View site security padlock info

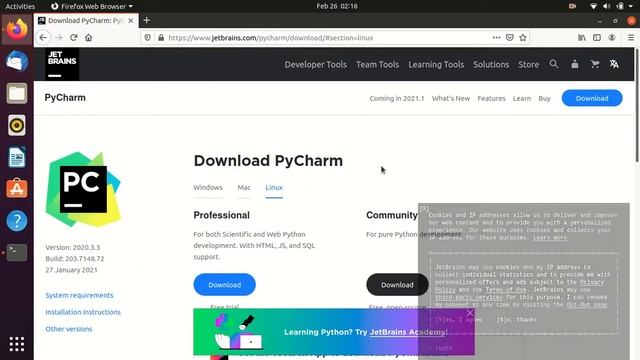[161, 38]
